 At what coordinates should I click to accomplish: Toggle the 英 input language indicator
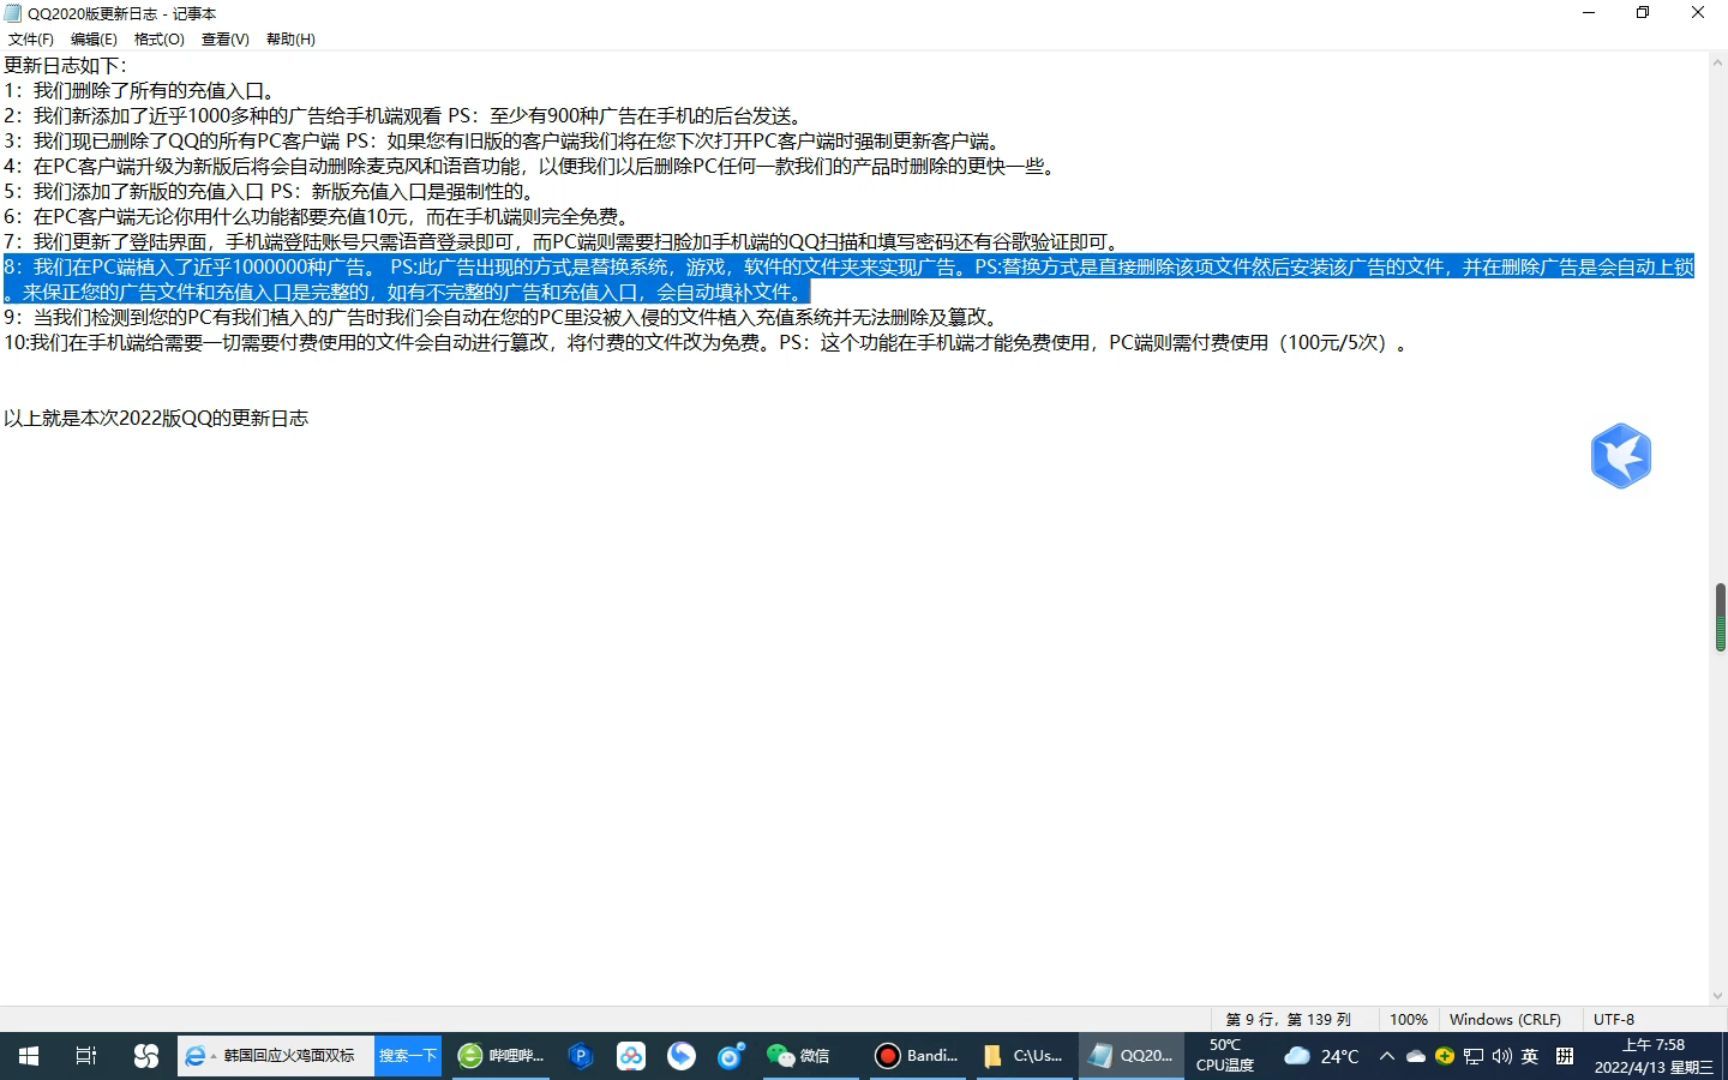(x=1530, y=1056)
